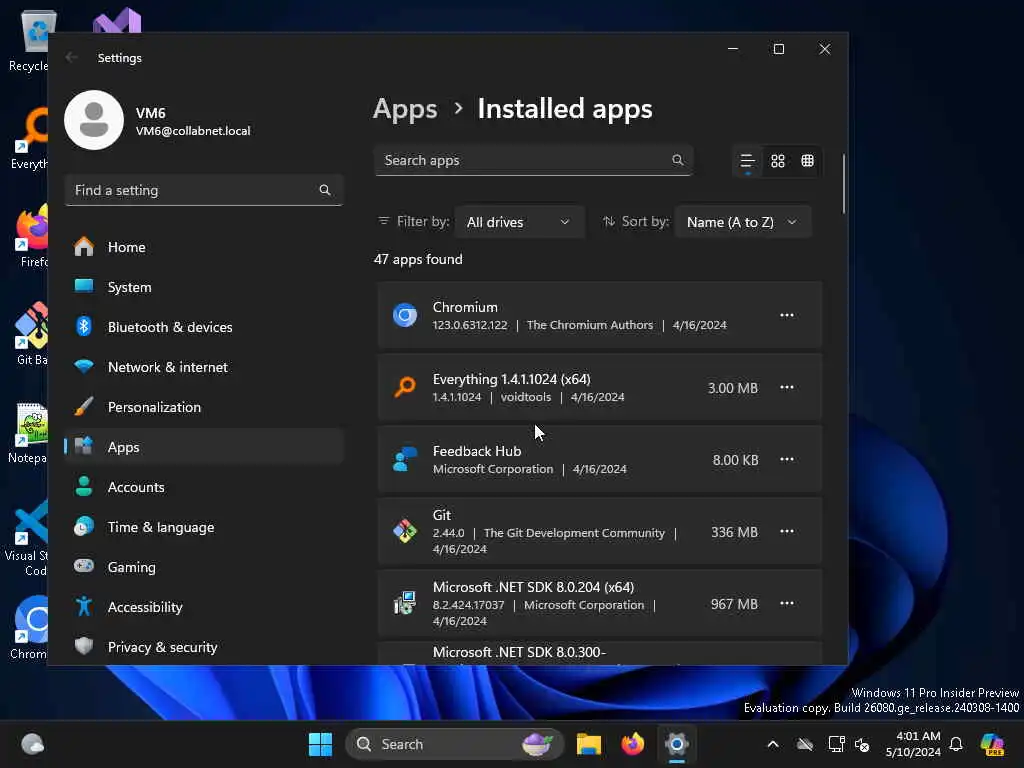Screen dimensions: 1024x768
Task: Open Time & language settings
Action: coord(204,527)
